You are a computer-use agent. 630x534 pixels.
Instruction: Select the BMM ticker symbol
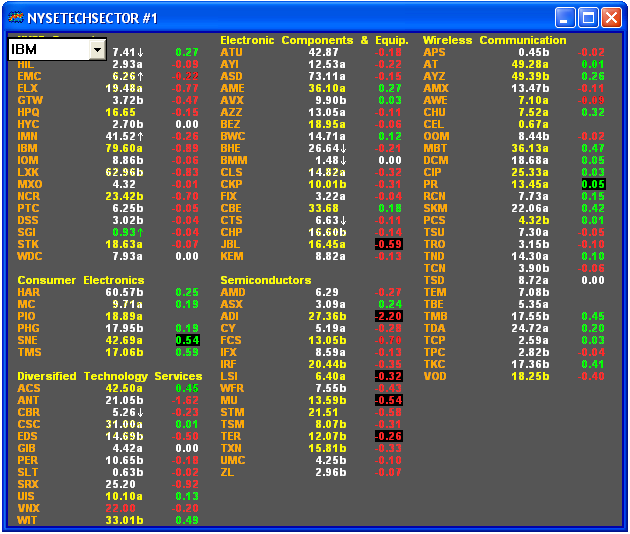tap(234, 160)
